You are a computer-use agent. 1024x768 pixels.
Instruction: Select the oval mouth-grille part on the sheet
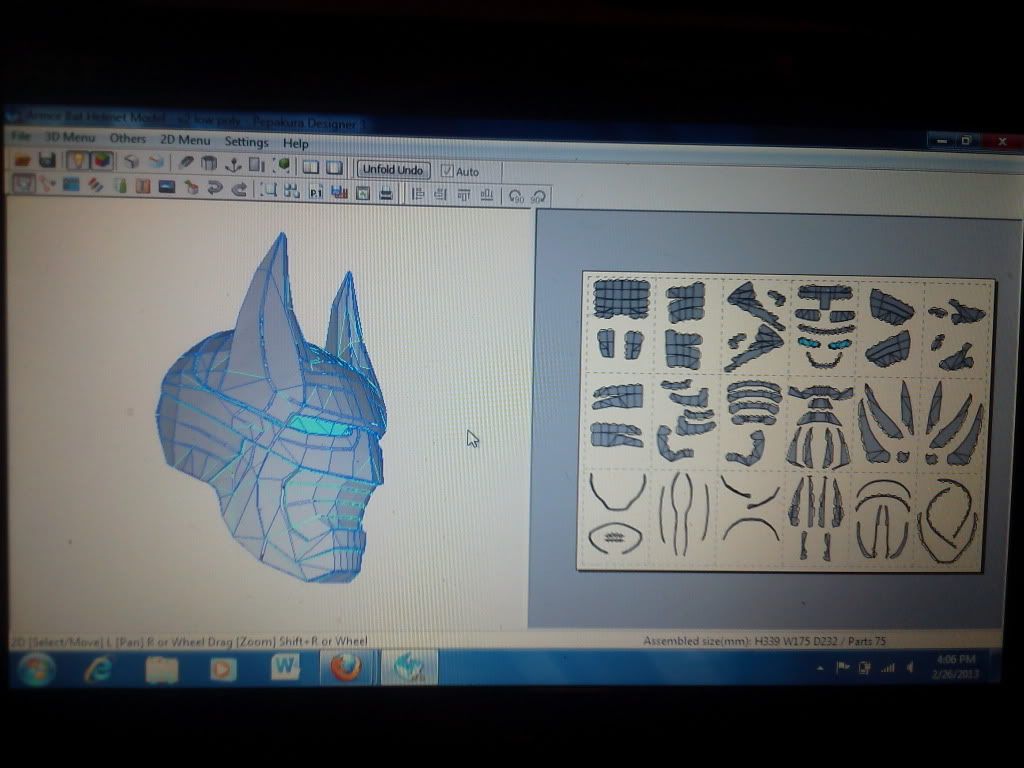pos(615,538)
